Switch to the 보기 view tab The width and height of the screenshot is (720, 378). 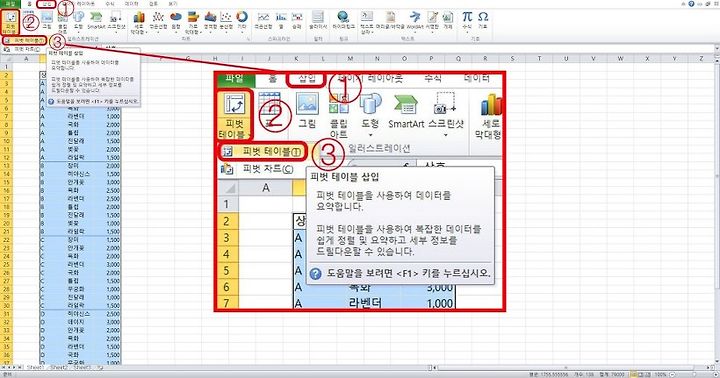[173, 4]
